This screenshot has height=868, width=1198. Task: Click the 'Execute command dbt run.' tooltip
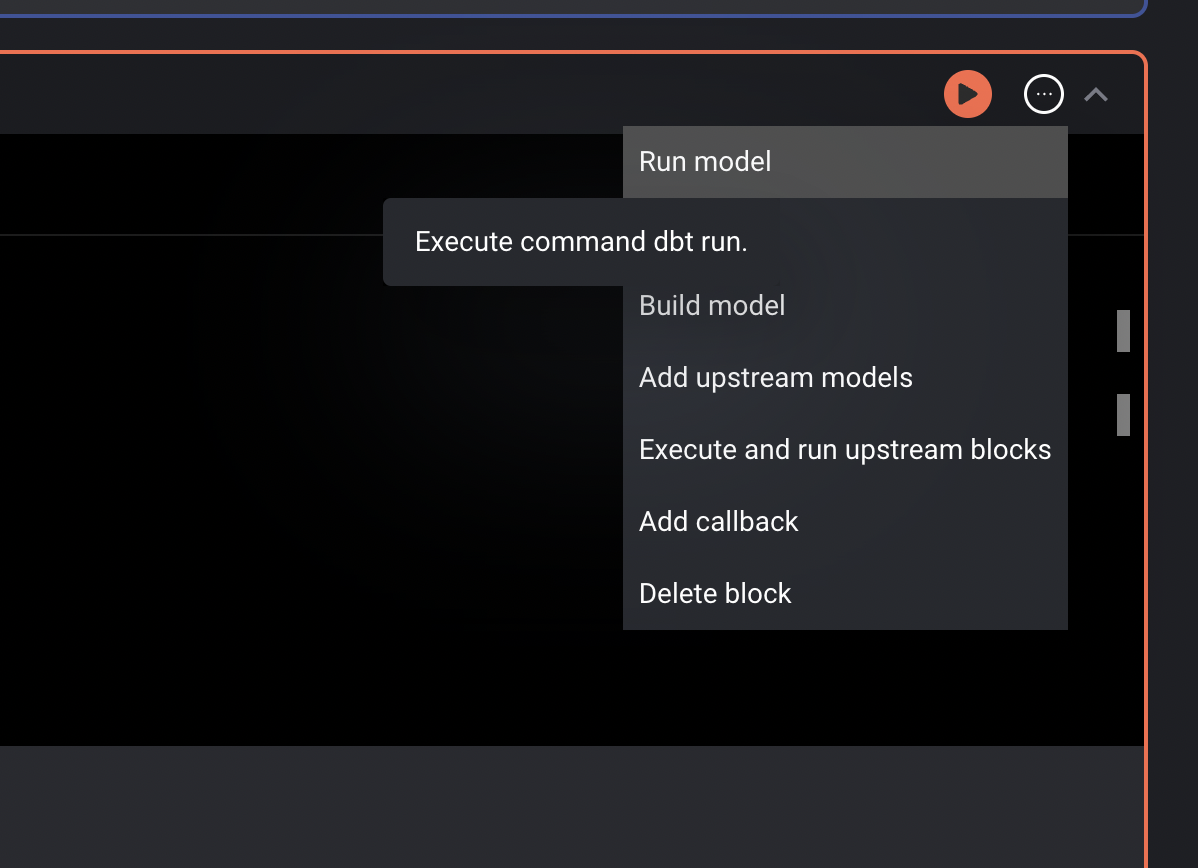point(581,241)
